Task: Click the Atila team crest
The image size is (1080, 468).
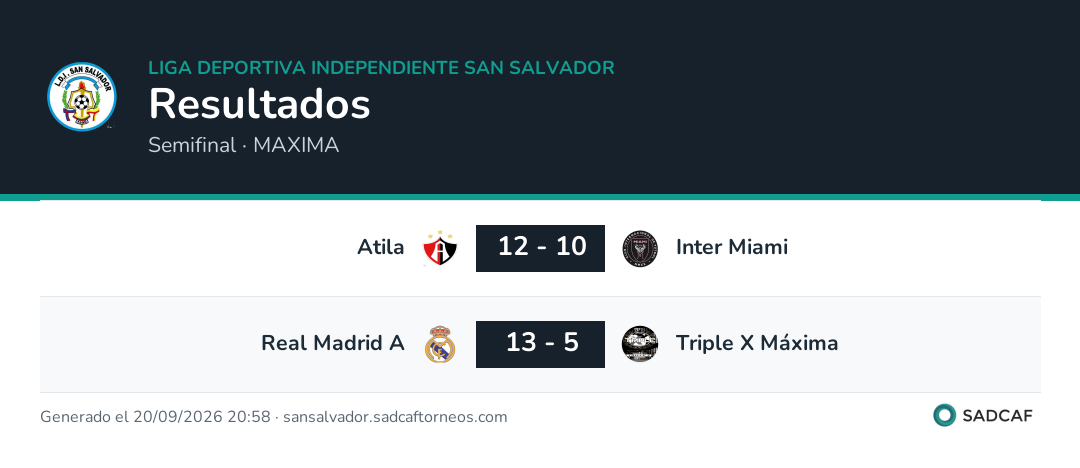Action: pos(440,248)
